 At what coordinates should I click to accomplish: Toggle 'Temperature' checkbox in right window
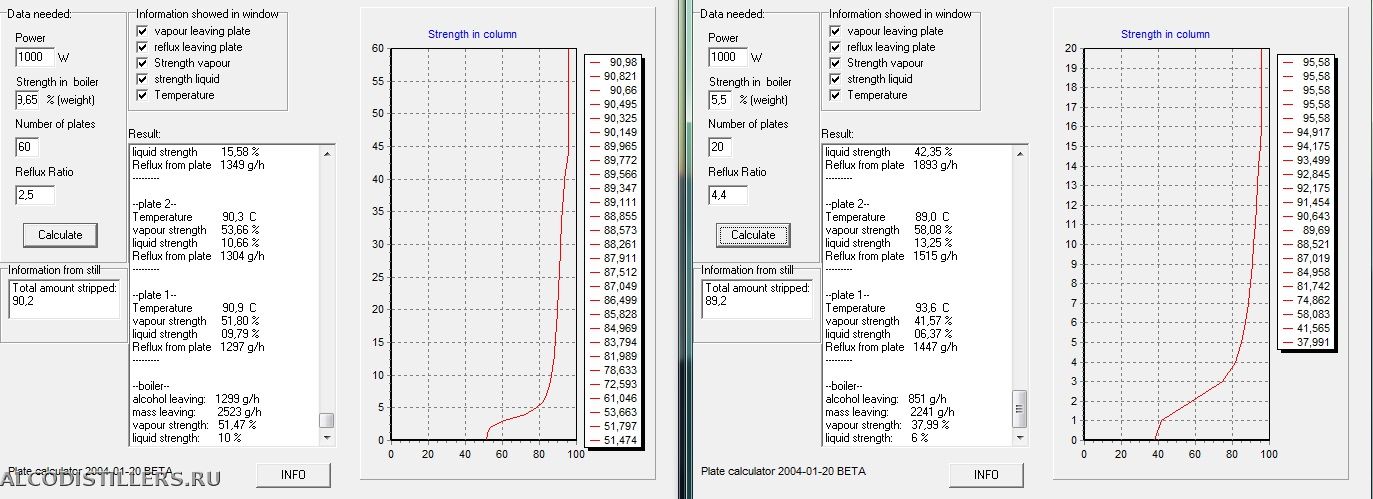pyautogui.click(x=836, y=95)
